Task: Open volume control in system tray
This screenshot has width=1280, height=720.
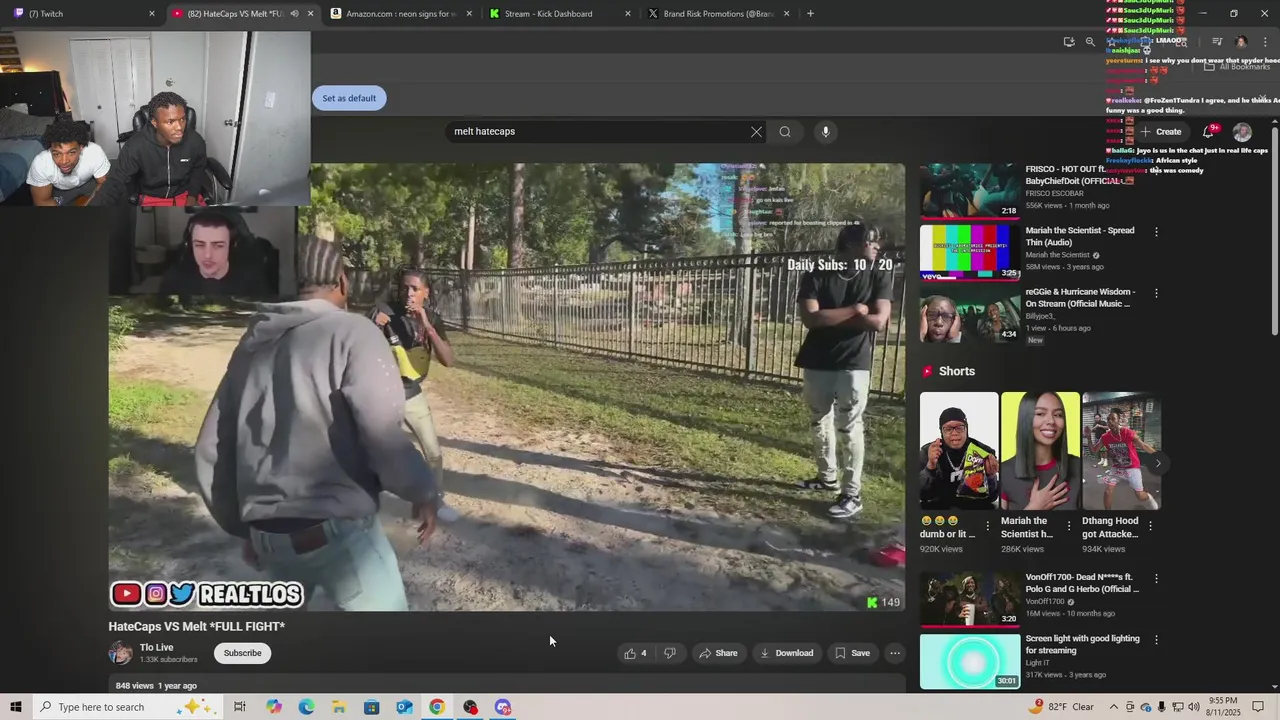Action: click(x=1193, y=707)
